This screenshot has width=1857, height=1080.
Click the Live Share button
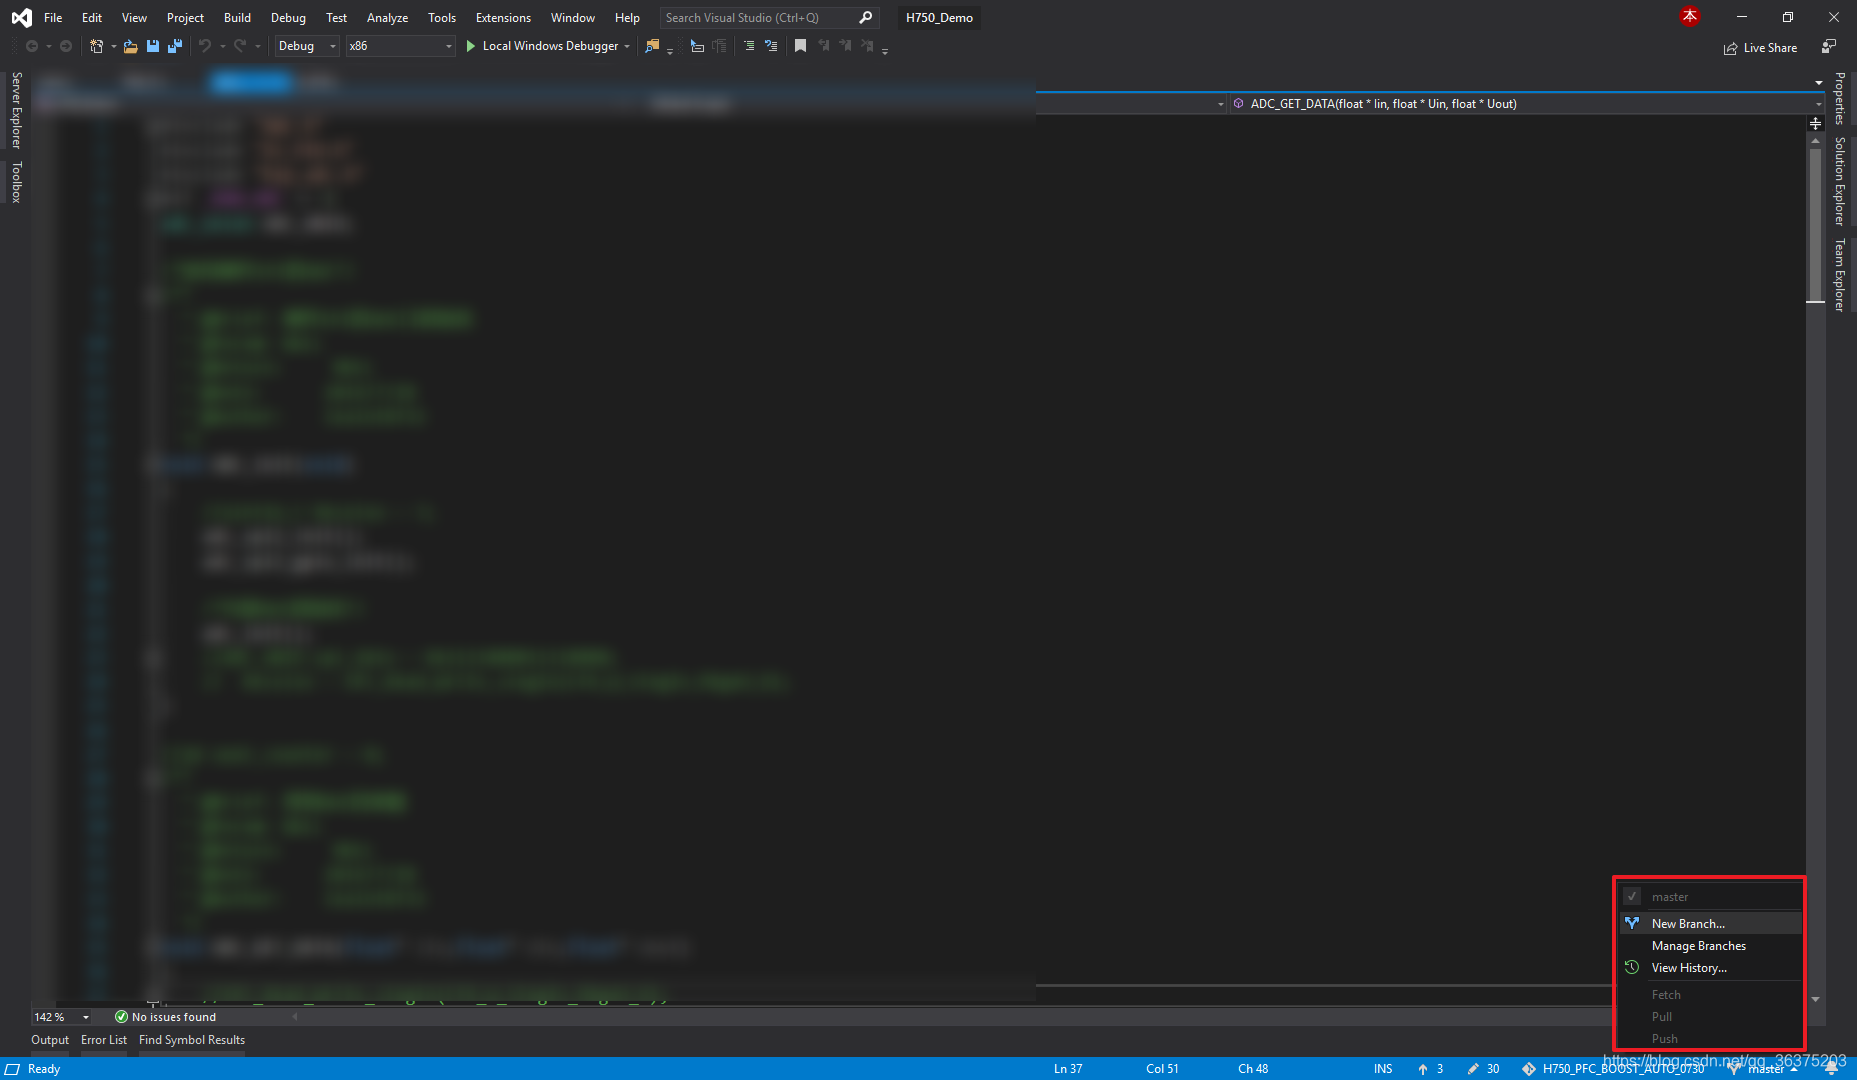coord(1760,48)
